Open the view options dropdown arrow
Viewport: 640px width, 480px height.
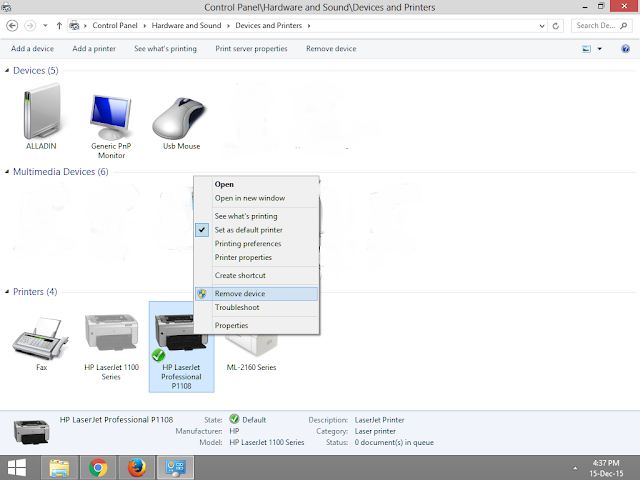click(x=600, y=49)
